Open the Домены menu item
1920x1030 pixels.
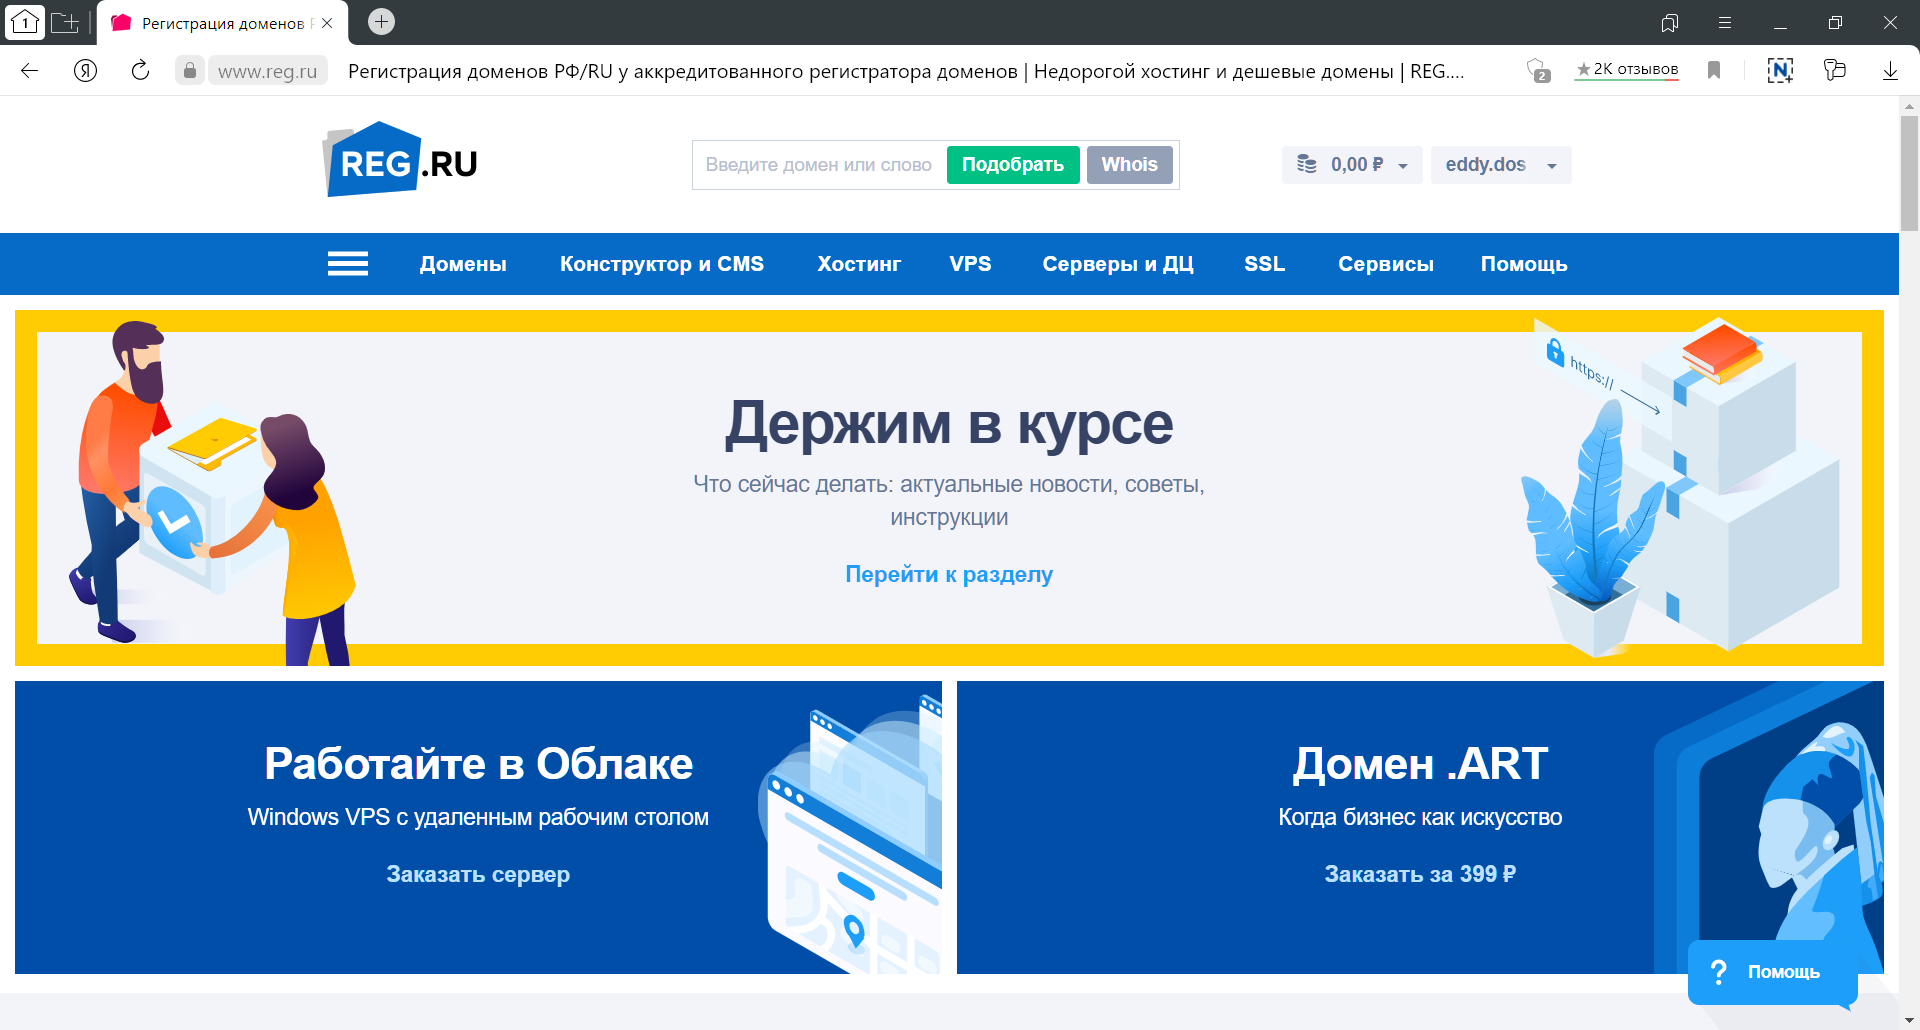463,264
